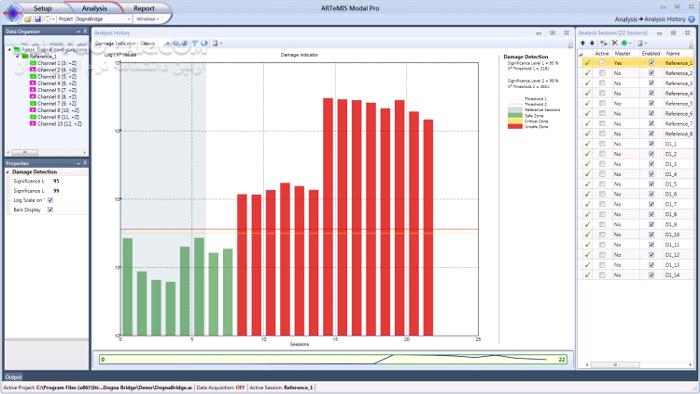Click the green check mark of the Reference_3 row
700x394 pixels.
point(588,83)
